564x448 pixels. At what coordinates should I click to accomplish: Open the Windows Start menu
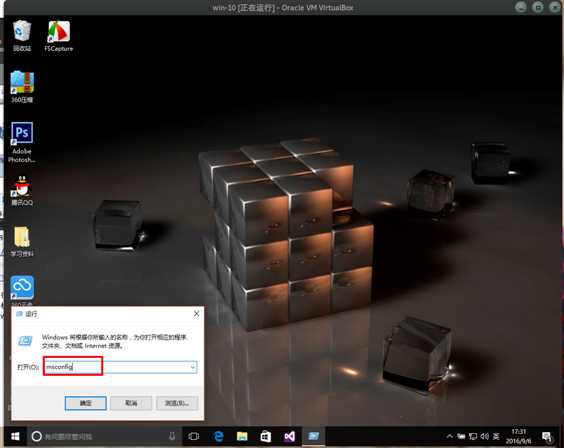[x=15, y=436]
